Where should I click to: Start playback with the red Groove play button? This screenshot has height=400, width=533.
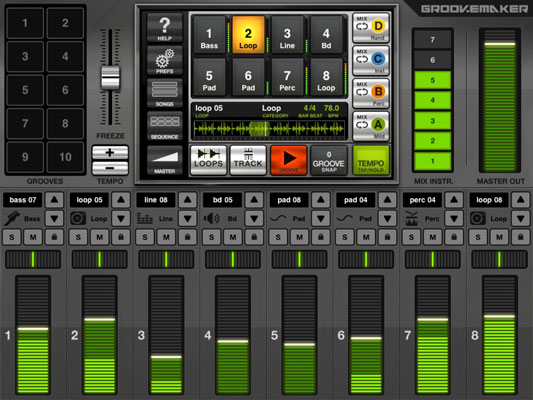[289, 160]
